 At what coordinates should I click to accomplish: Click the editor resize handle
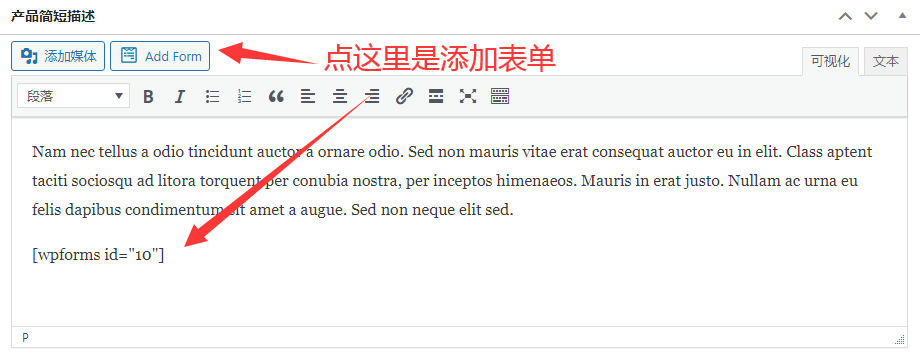pyautogui.click(x=899, y=338)
